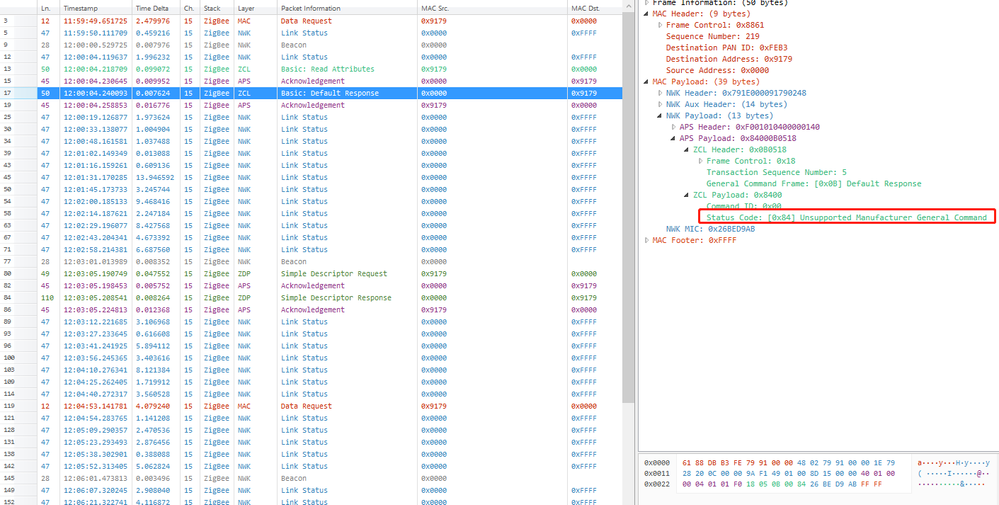Select the Command ID: 0x00 field
Image resolution: width=999 pixels, height=505 pixels.
(744, 206)
